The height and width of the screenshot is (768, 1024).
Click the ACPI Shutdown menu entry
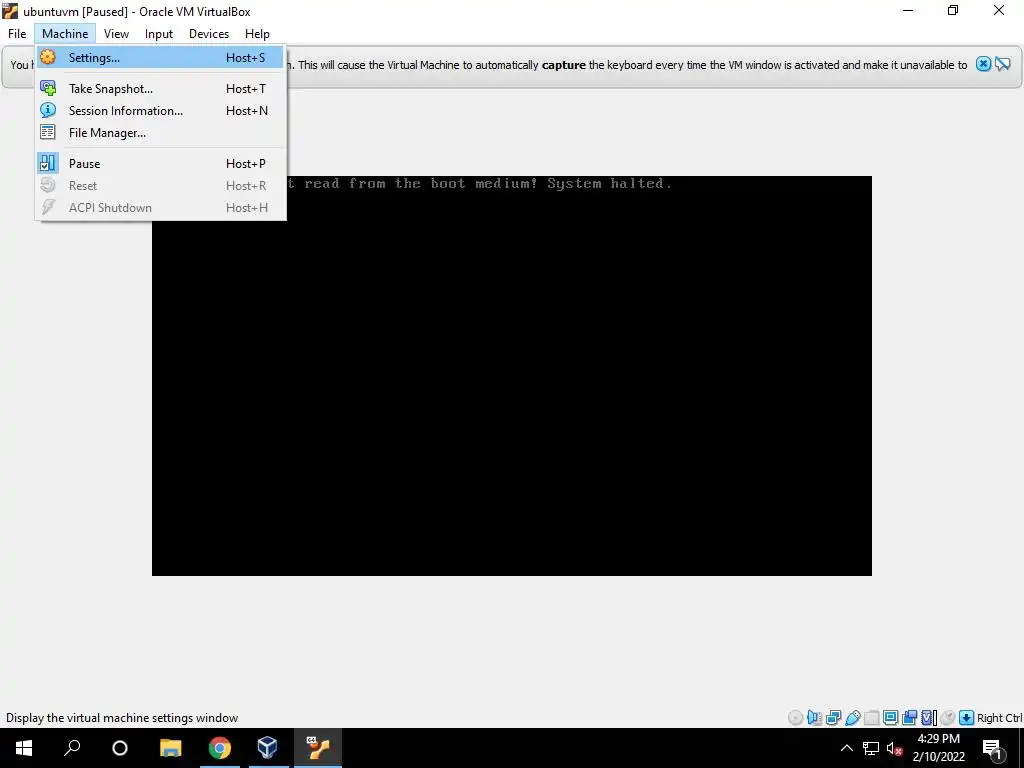click(160, 208)
